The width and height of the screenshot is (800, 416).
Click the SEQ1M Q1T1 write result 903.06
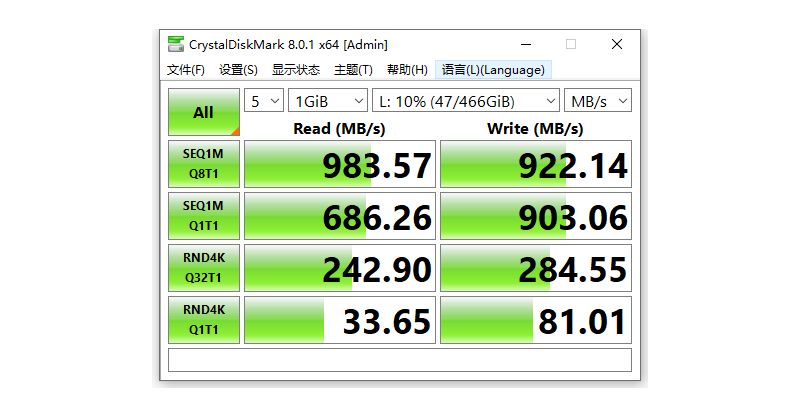pos(536,216)
